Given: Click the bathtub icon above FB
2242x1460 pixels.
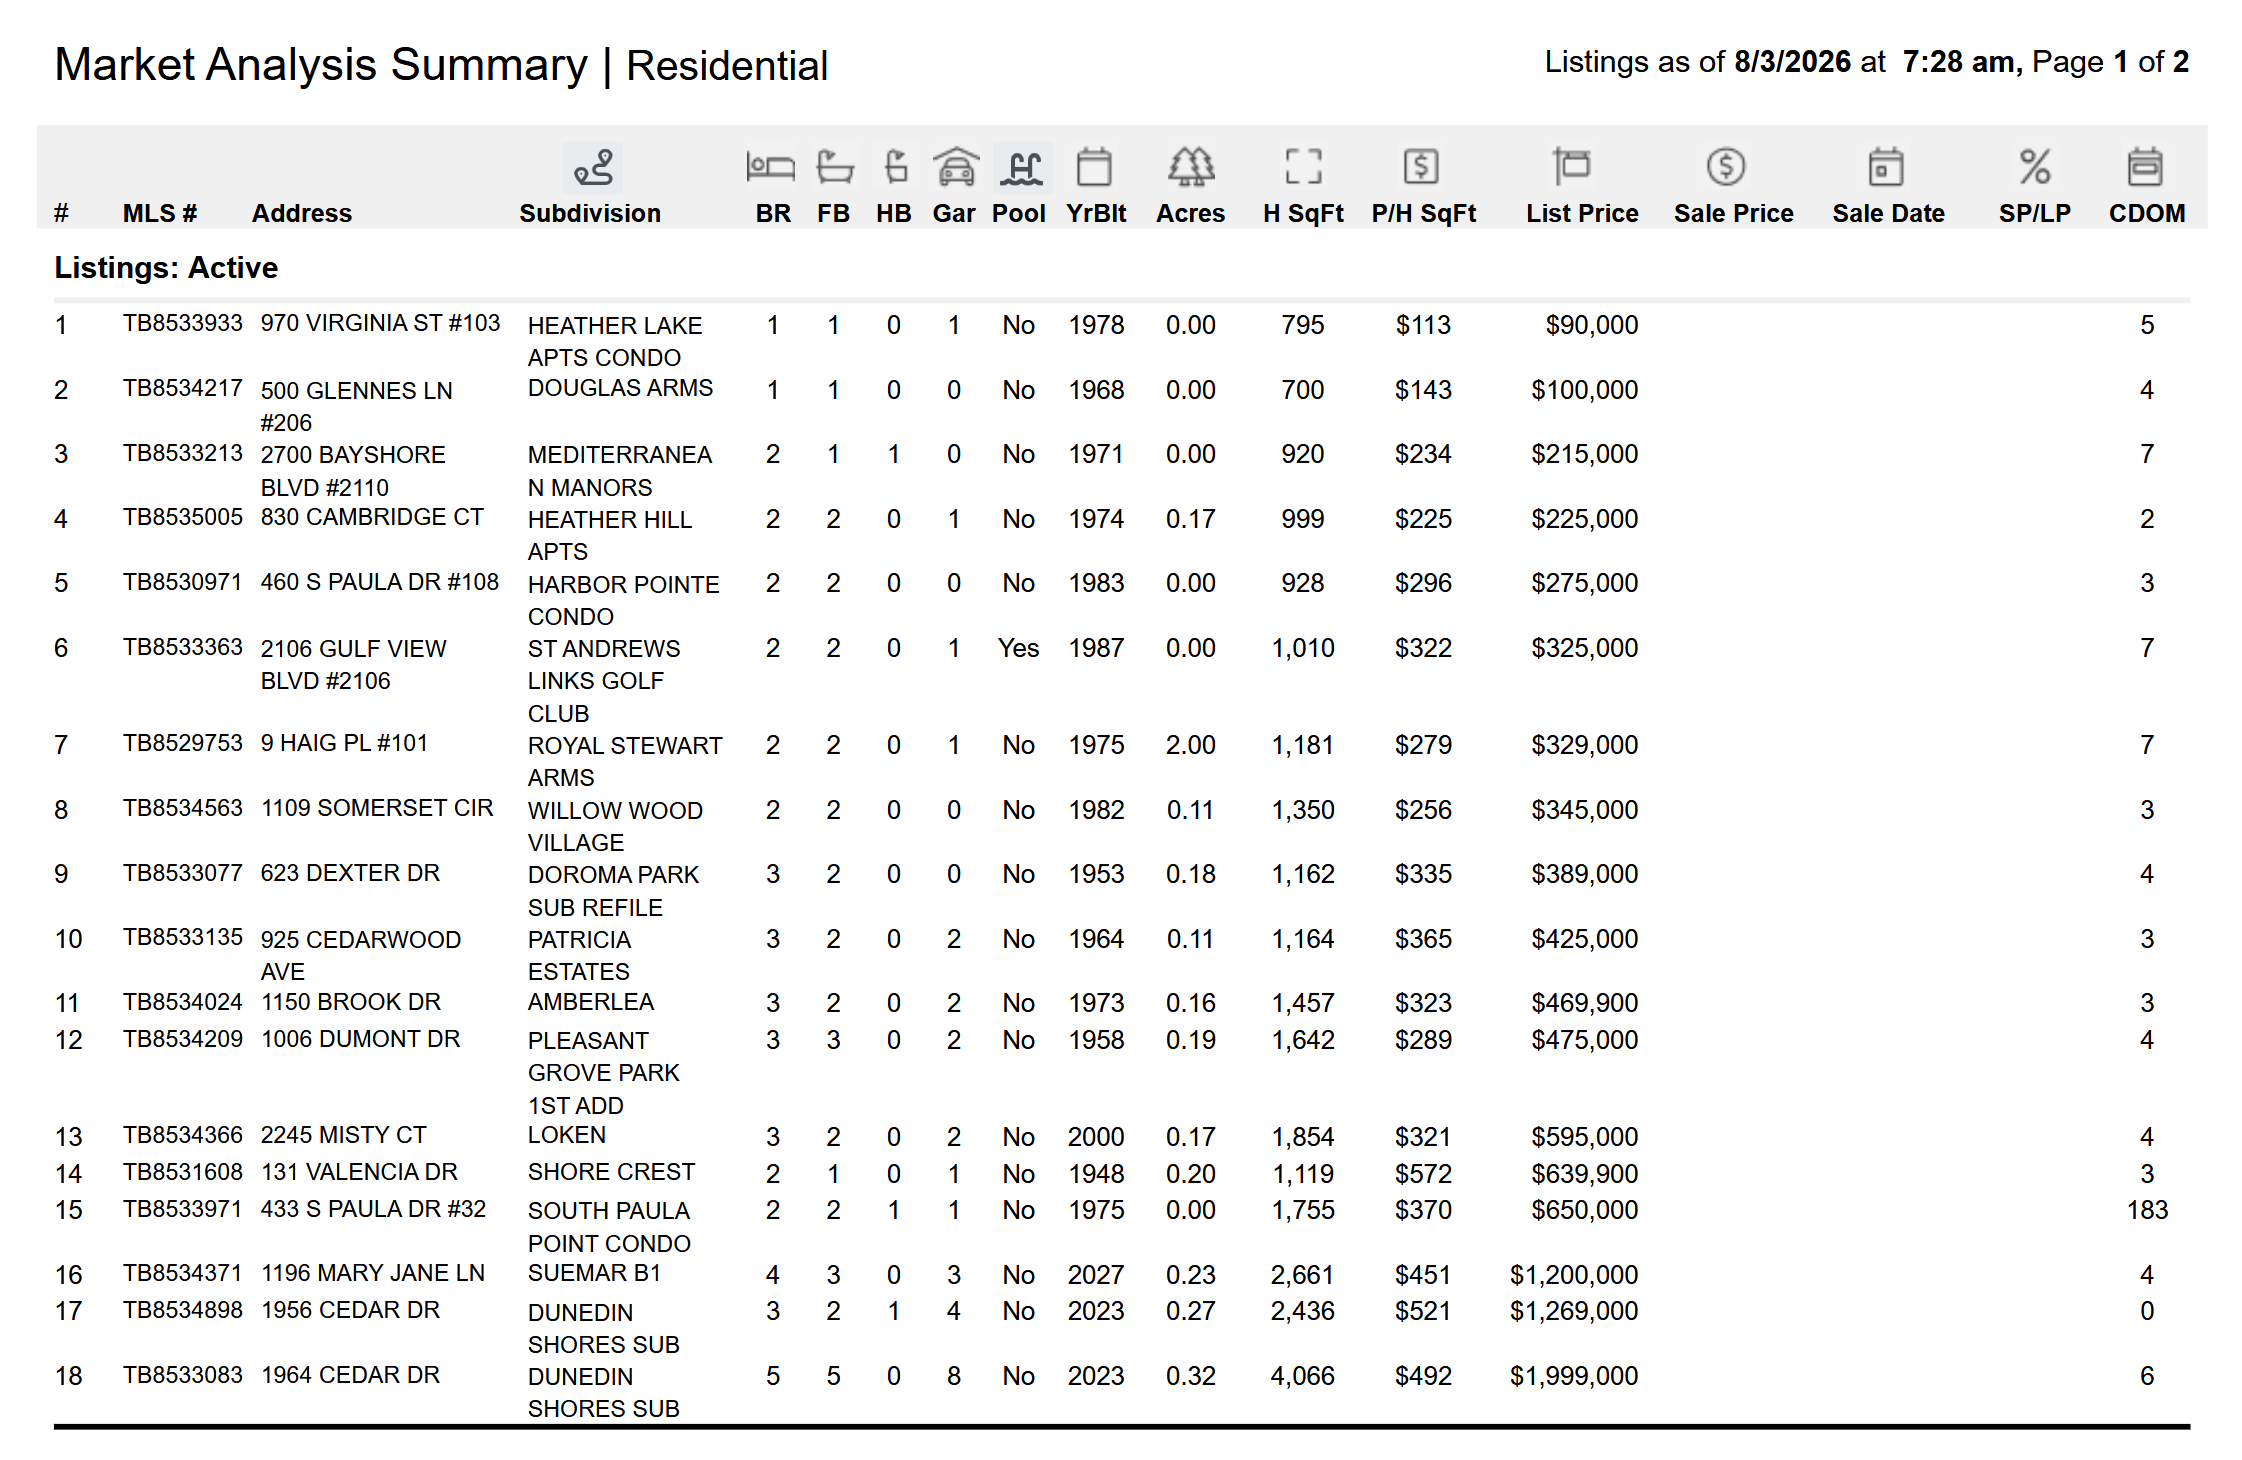Looking at the screenshot, I should pyautogui.click(x=834, y=167).
